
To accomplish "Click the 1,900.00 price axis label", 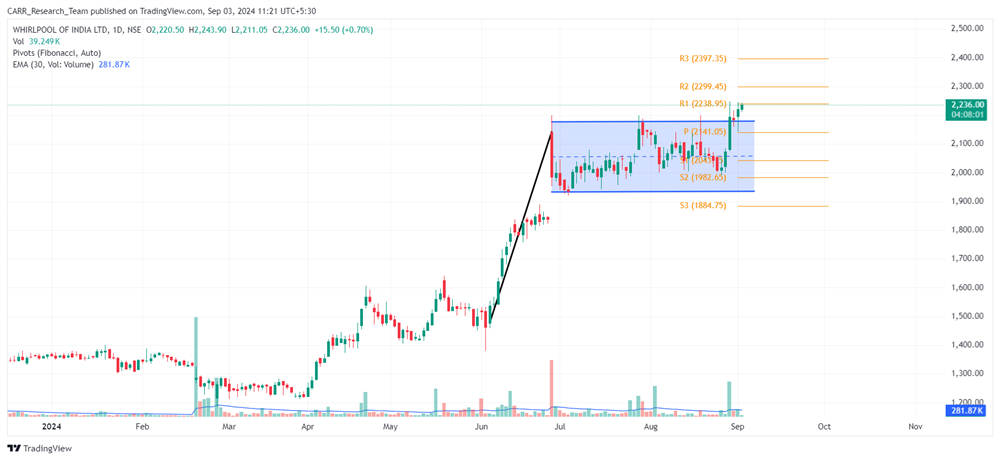I will 969,201.
